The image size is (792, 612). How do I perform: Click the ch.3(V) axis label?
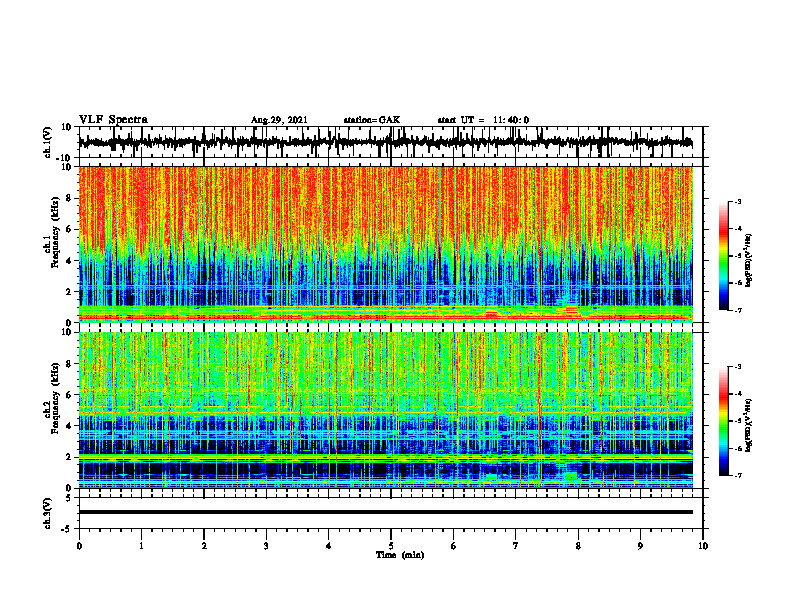click(x=48, y=513)
